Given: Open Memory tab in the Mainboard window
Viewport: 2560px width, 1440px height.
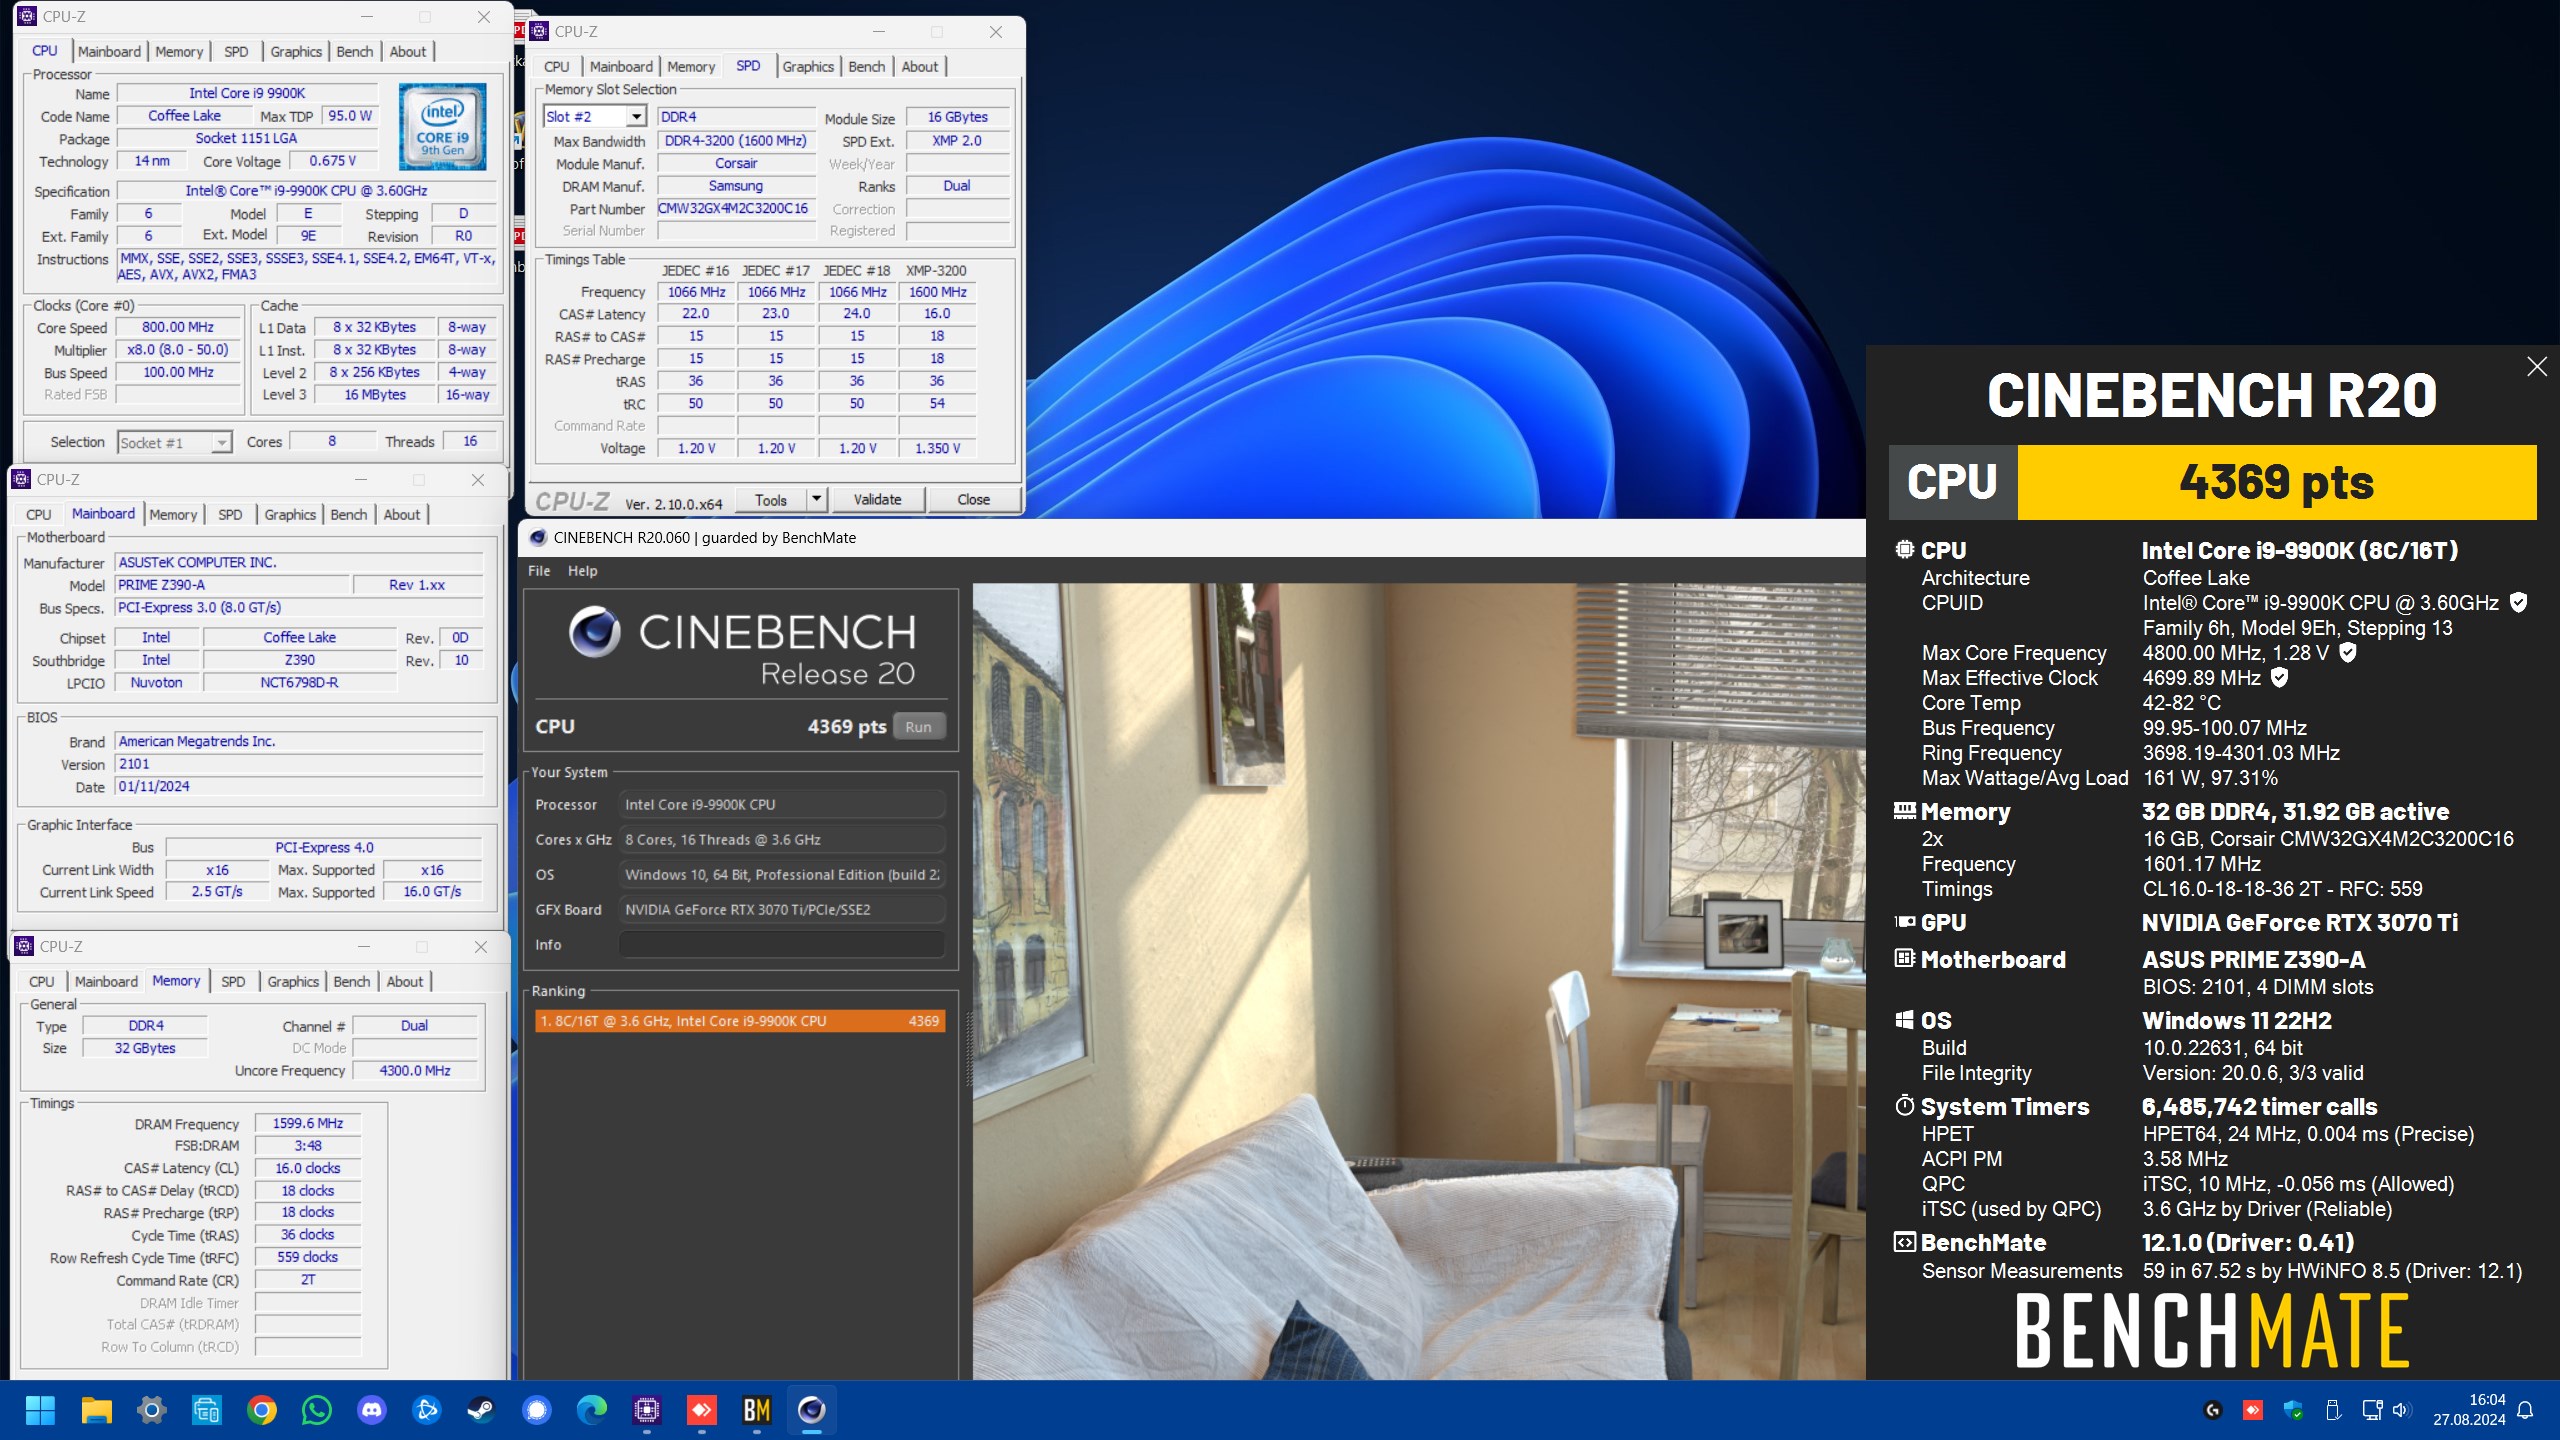Looking at the screenshot, I should click(x=173, y=515).
